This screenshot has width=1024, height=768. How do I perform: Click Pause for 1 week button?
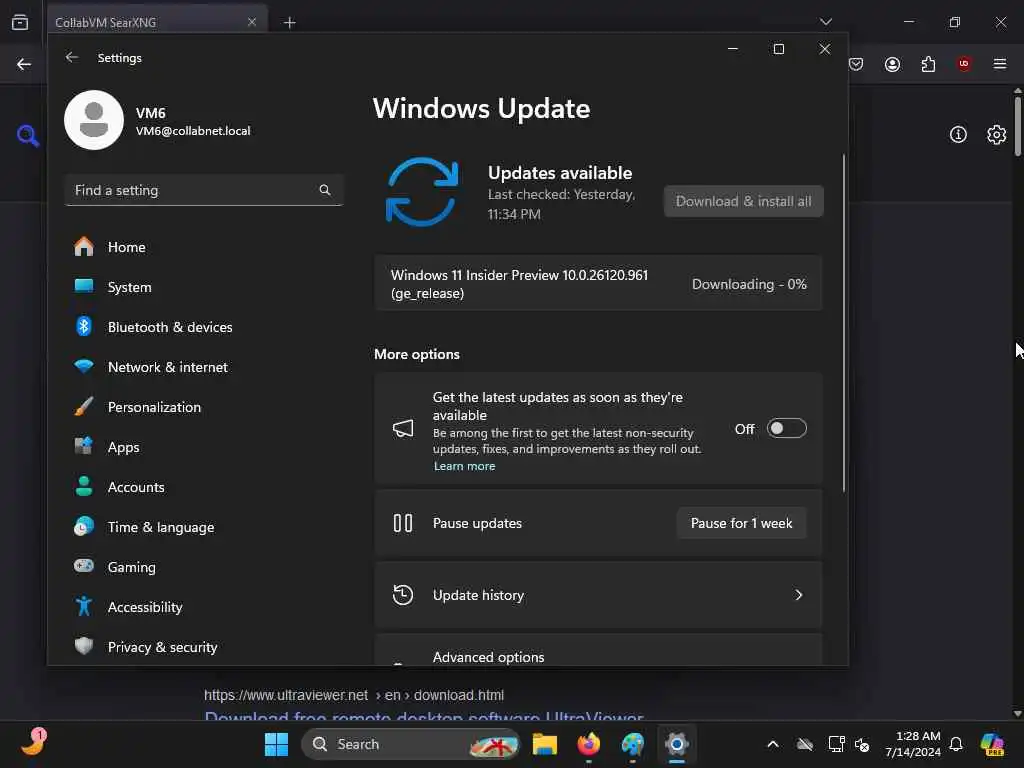click(x=741, y=523)
